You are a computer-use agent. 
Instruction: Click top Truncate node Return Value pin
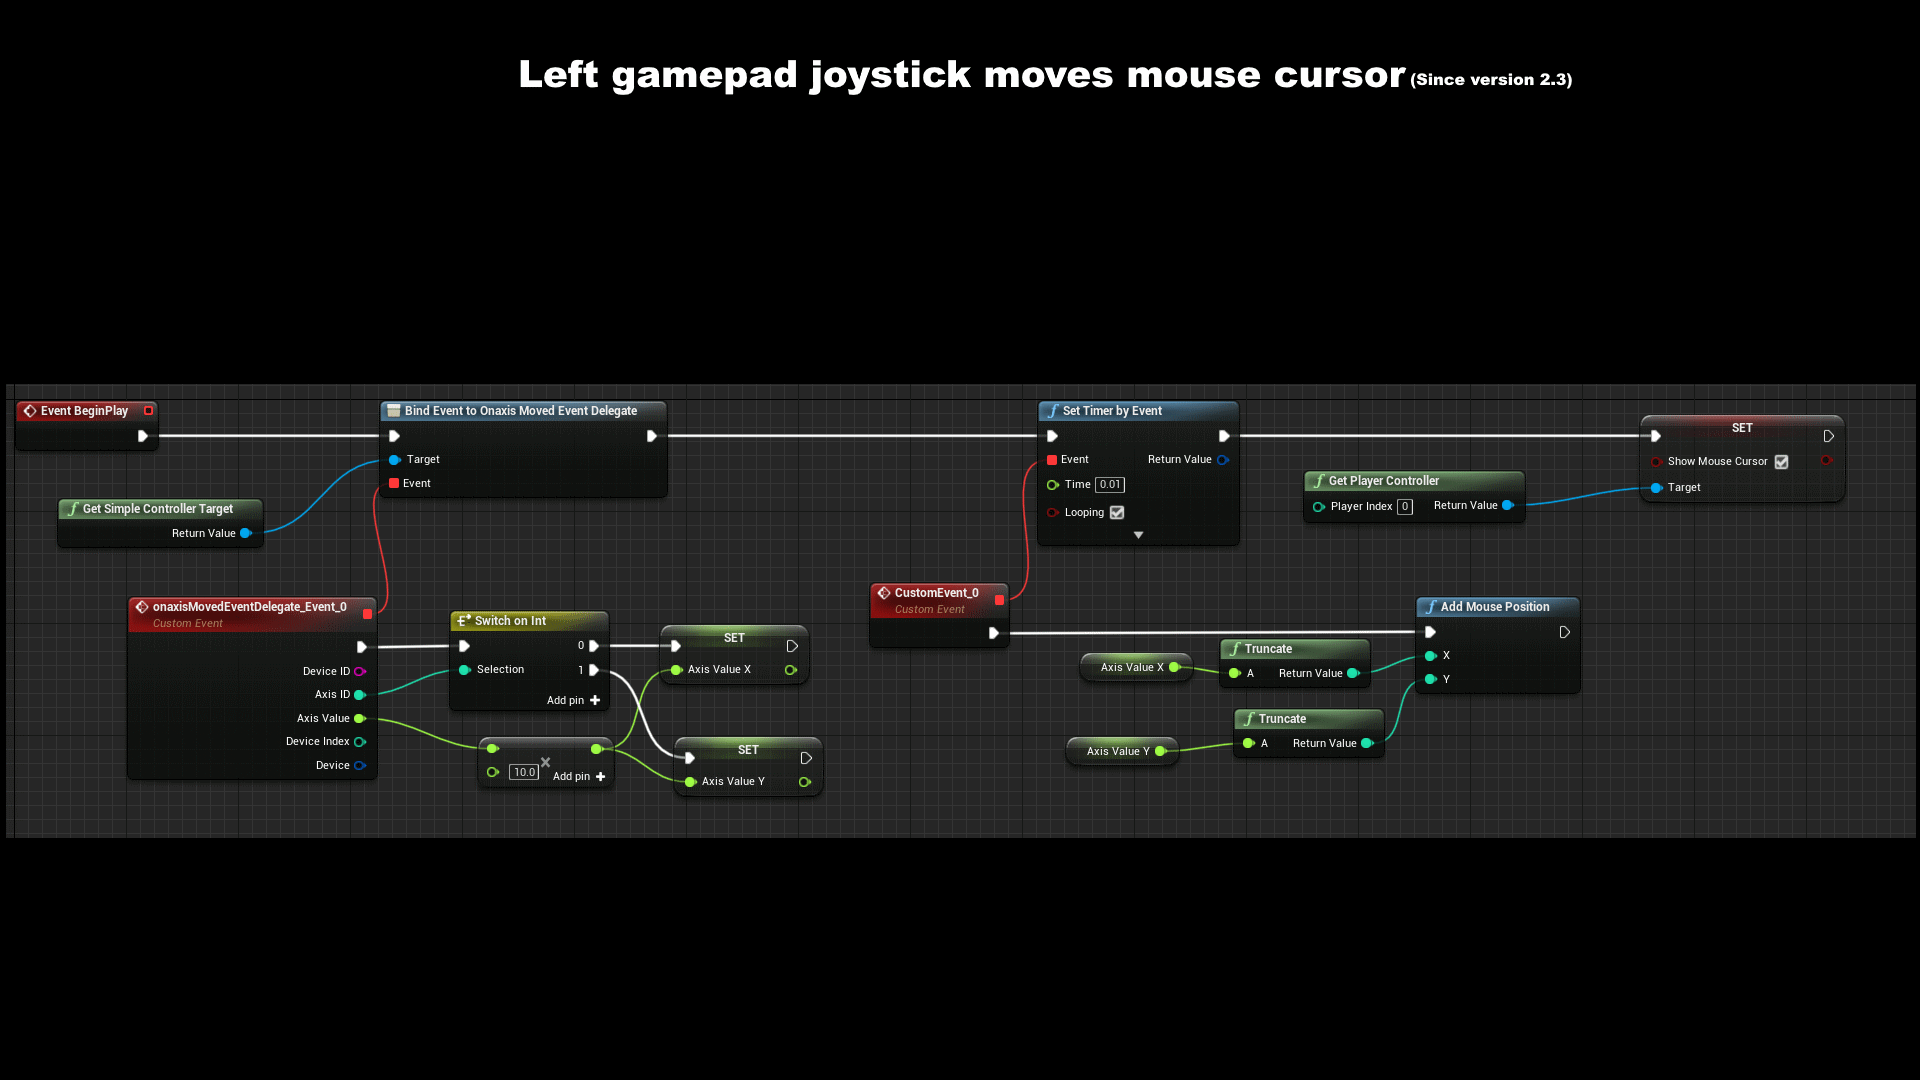[x=1353, y=673]
